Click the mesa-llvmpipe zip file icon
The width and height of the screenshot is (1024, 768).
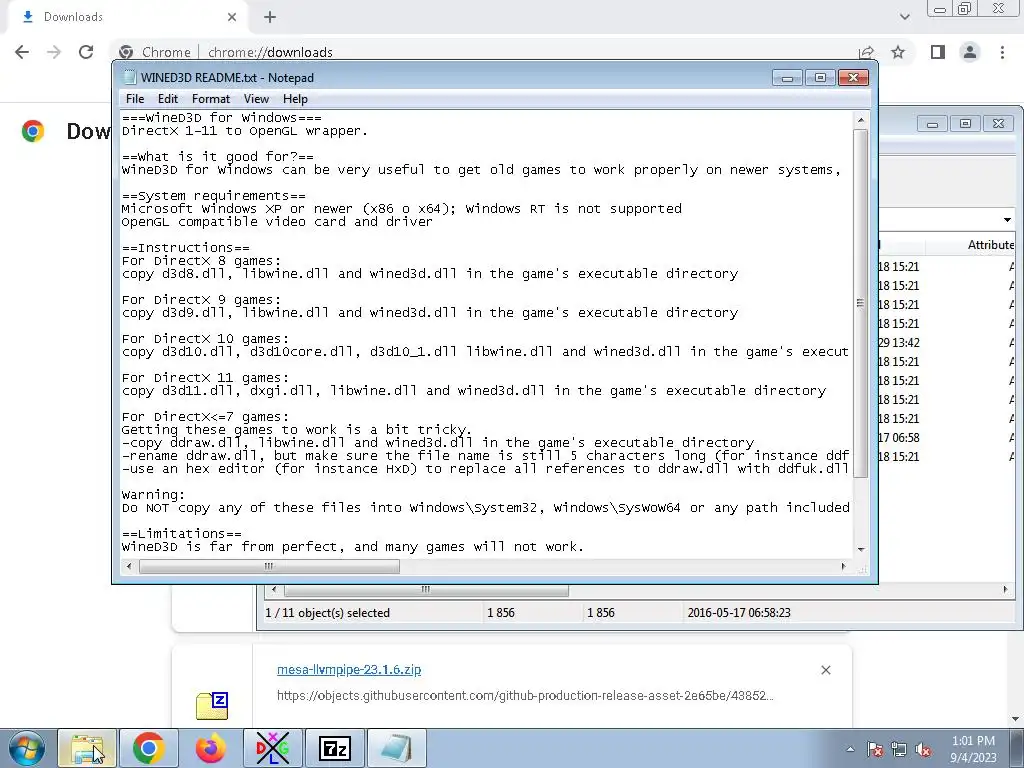click(212, 706)
